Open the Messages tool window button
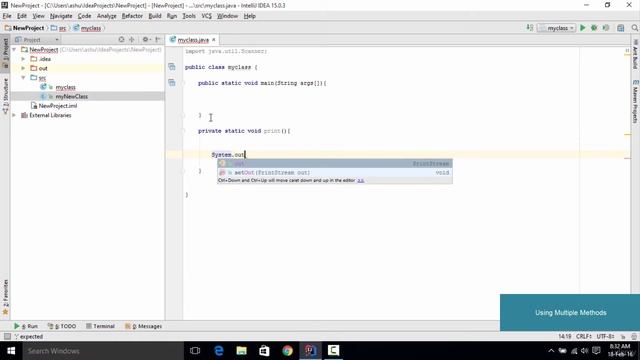 [143, 326]
